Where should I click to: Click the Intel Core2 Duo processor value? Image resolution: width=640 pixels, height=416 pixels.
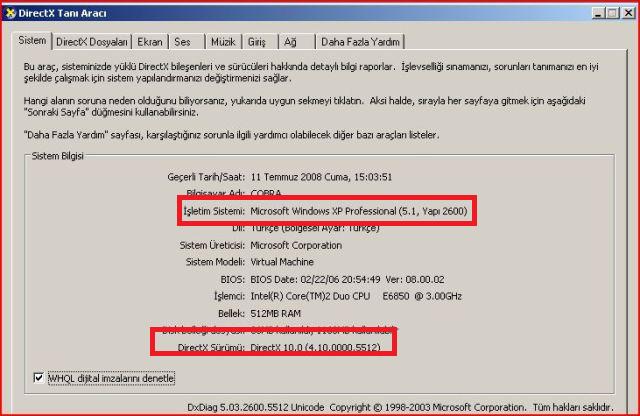[x=356, y=296]
